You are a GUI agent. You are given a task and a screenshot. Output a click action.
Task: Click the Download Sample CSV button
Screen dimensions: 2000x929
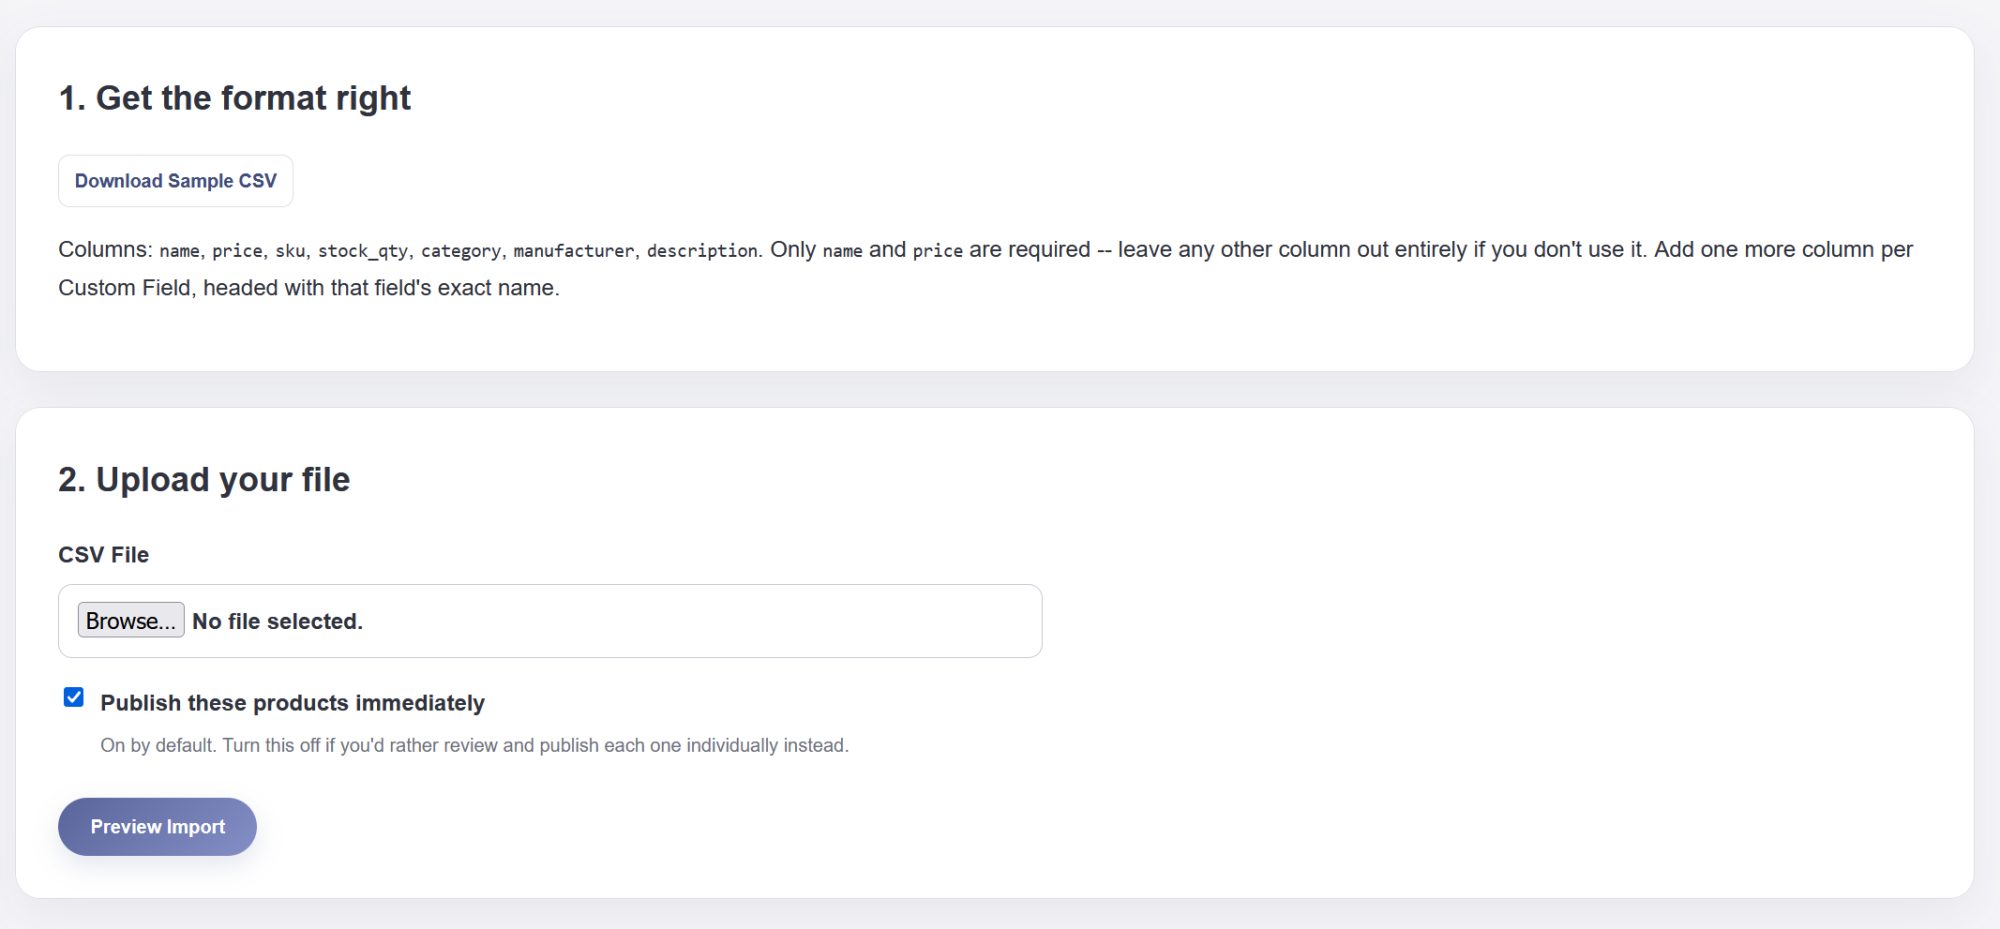[x=175, y=181]
